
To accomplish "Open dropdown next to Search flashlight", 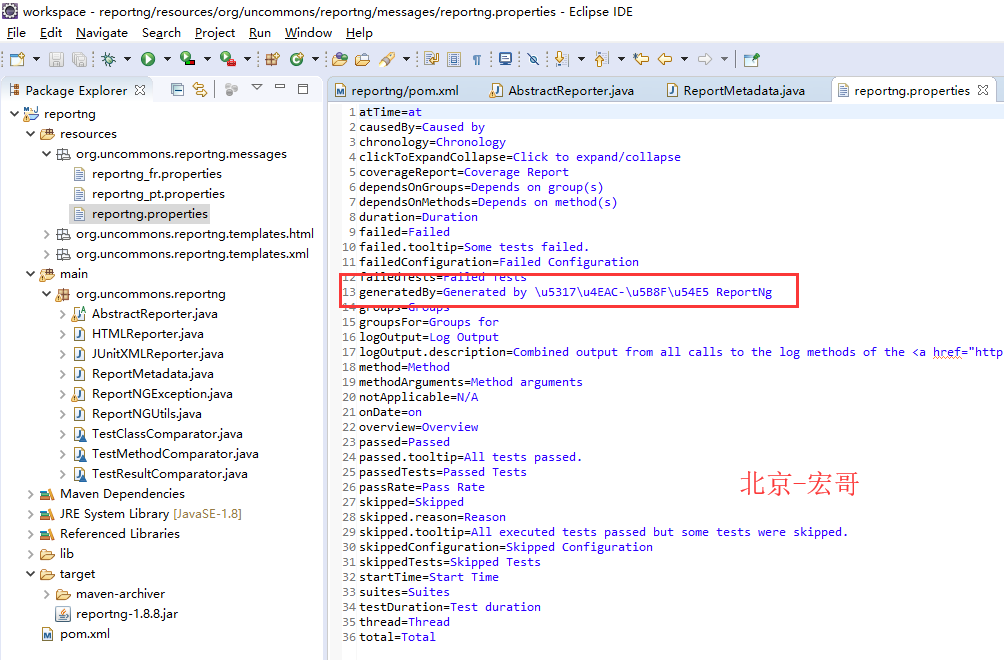I will coord(406,60).
